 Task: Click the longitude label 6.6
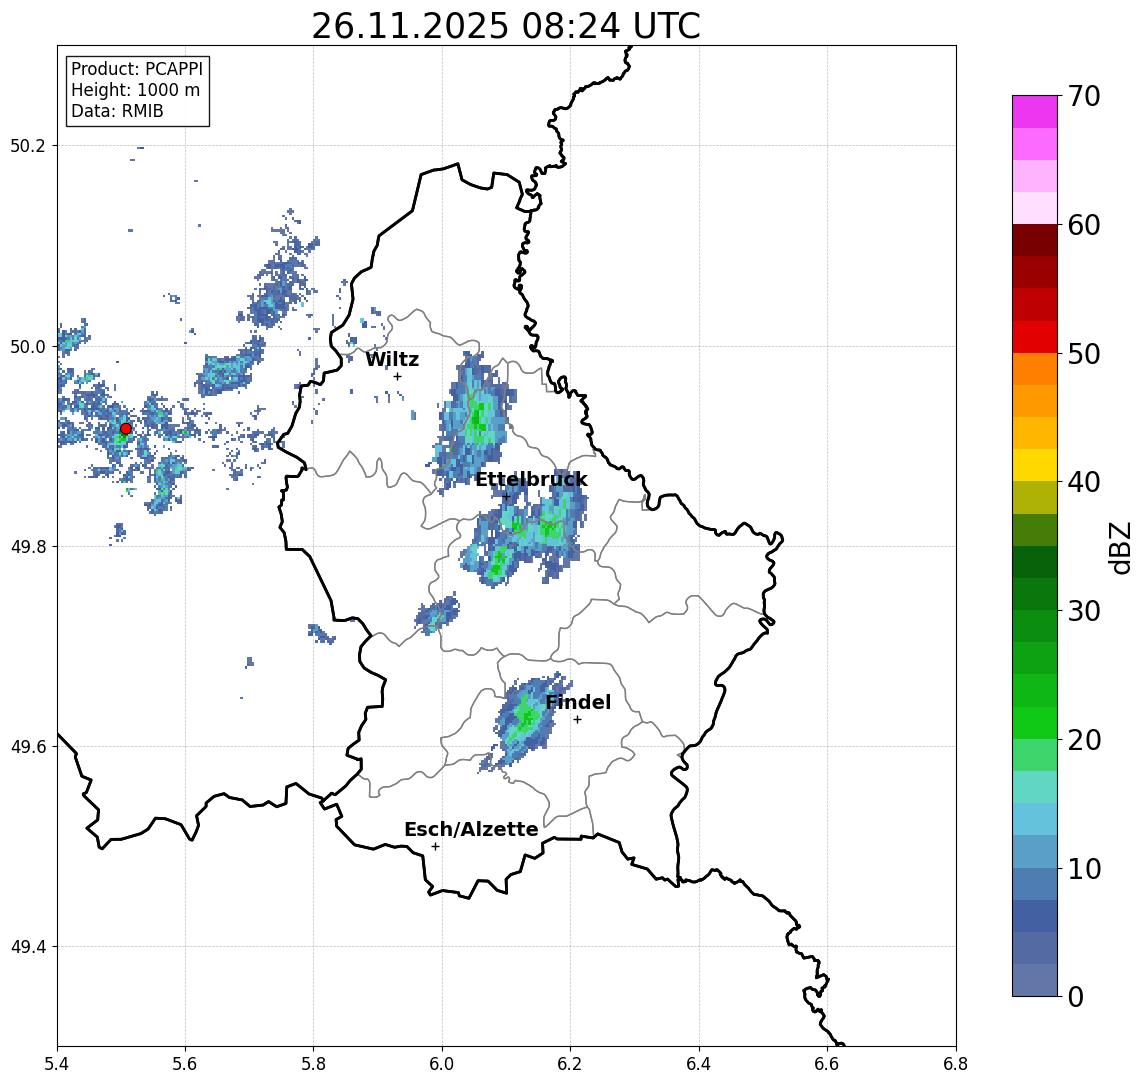[x=827, y=1064]
